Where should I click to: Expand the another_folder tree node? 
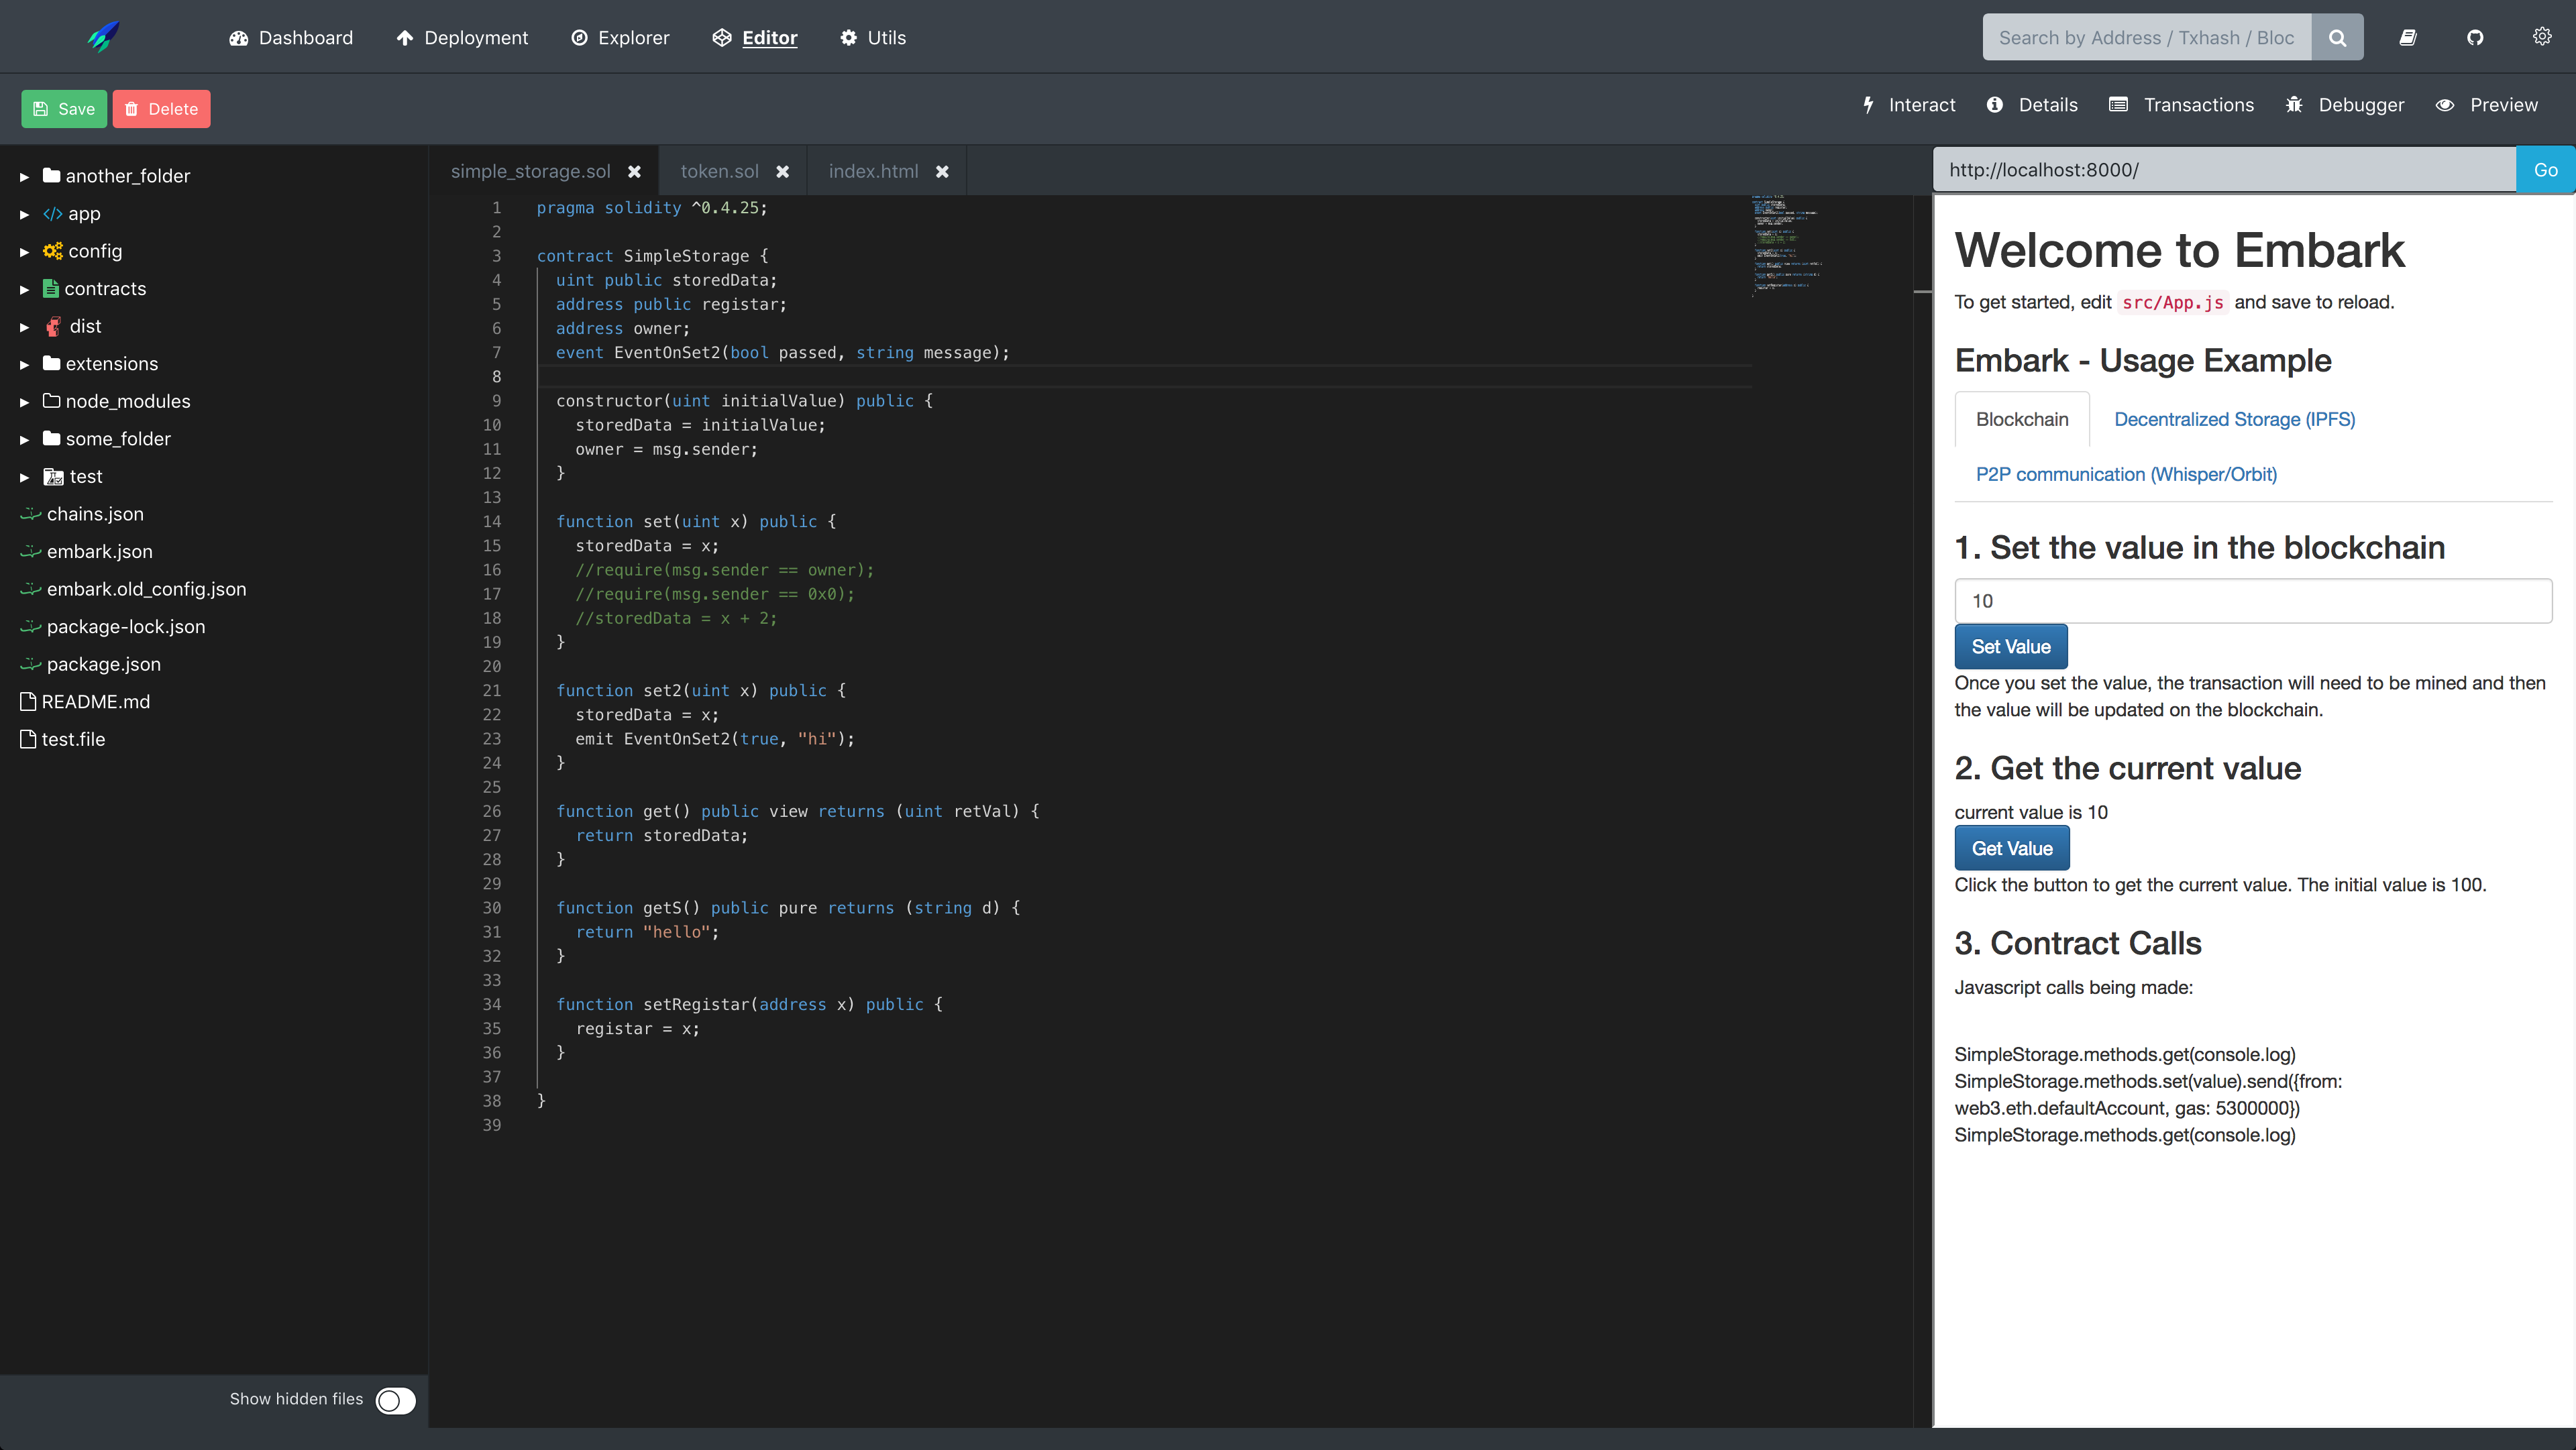tap(24, 176)
